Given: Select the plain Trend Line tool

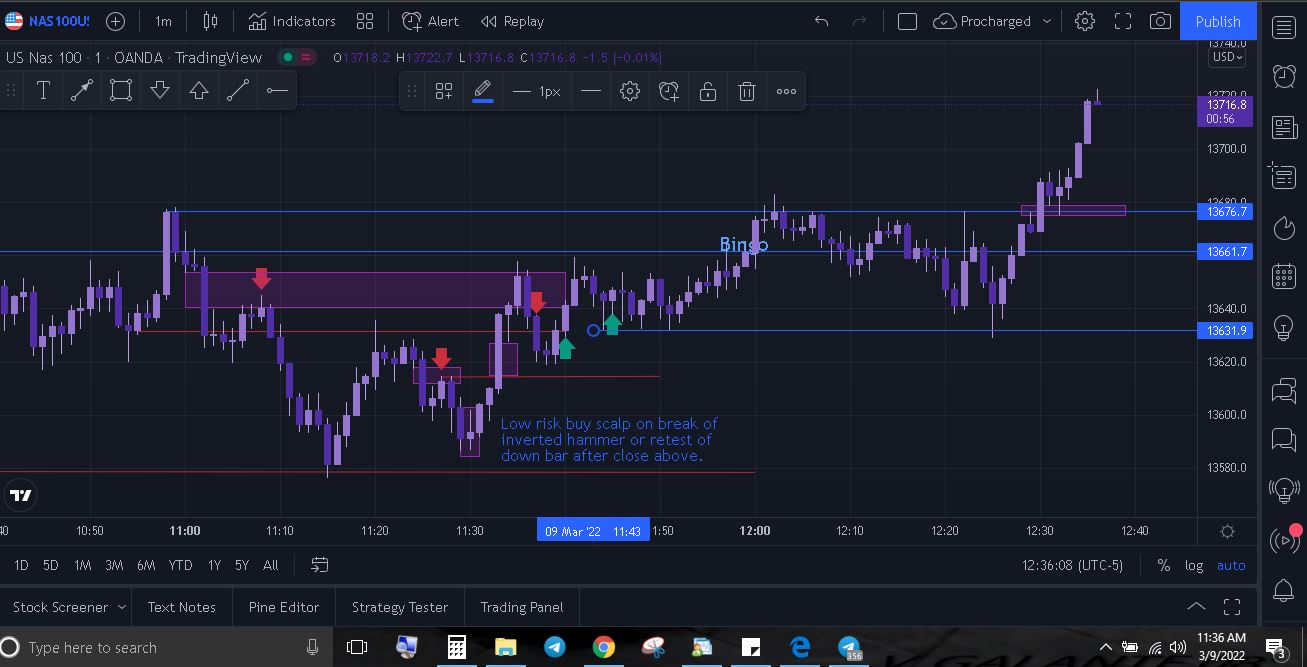Looking at the screenshot, I should 238,91.
